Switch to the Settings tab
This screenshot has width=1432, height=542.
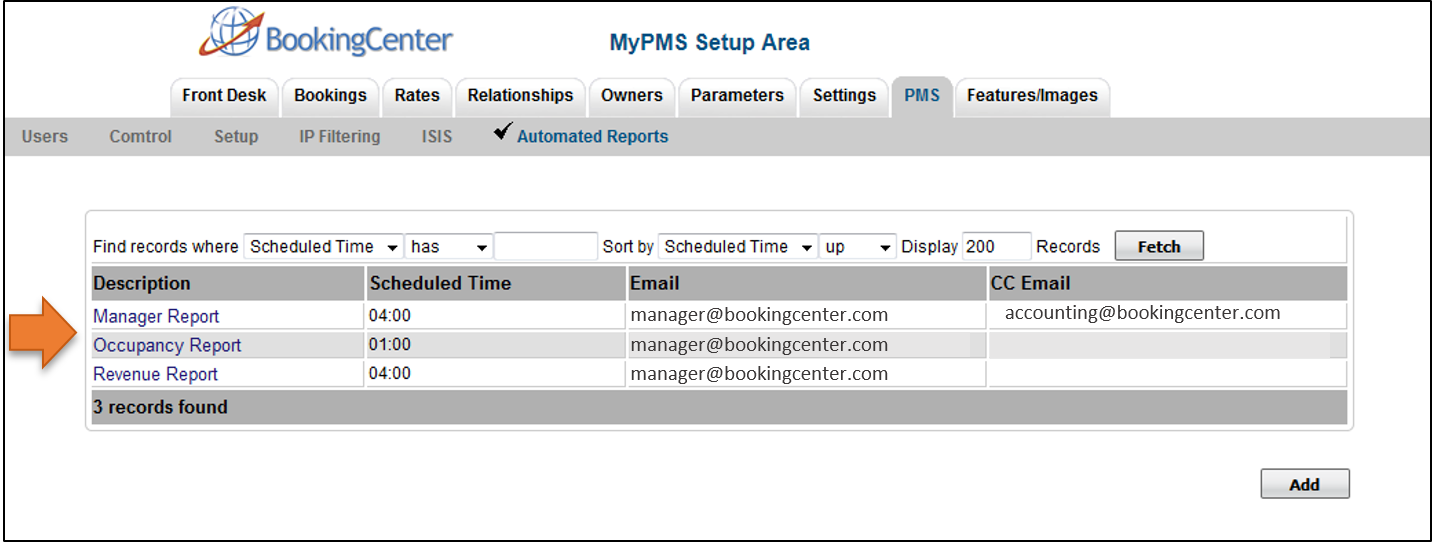pos(844,96)
